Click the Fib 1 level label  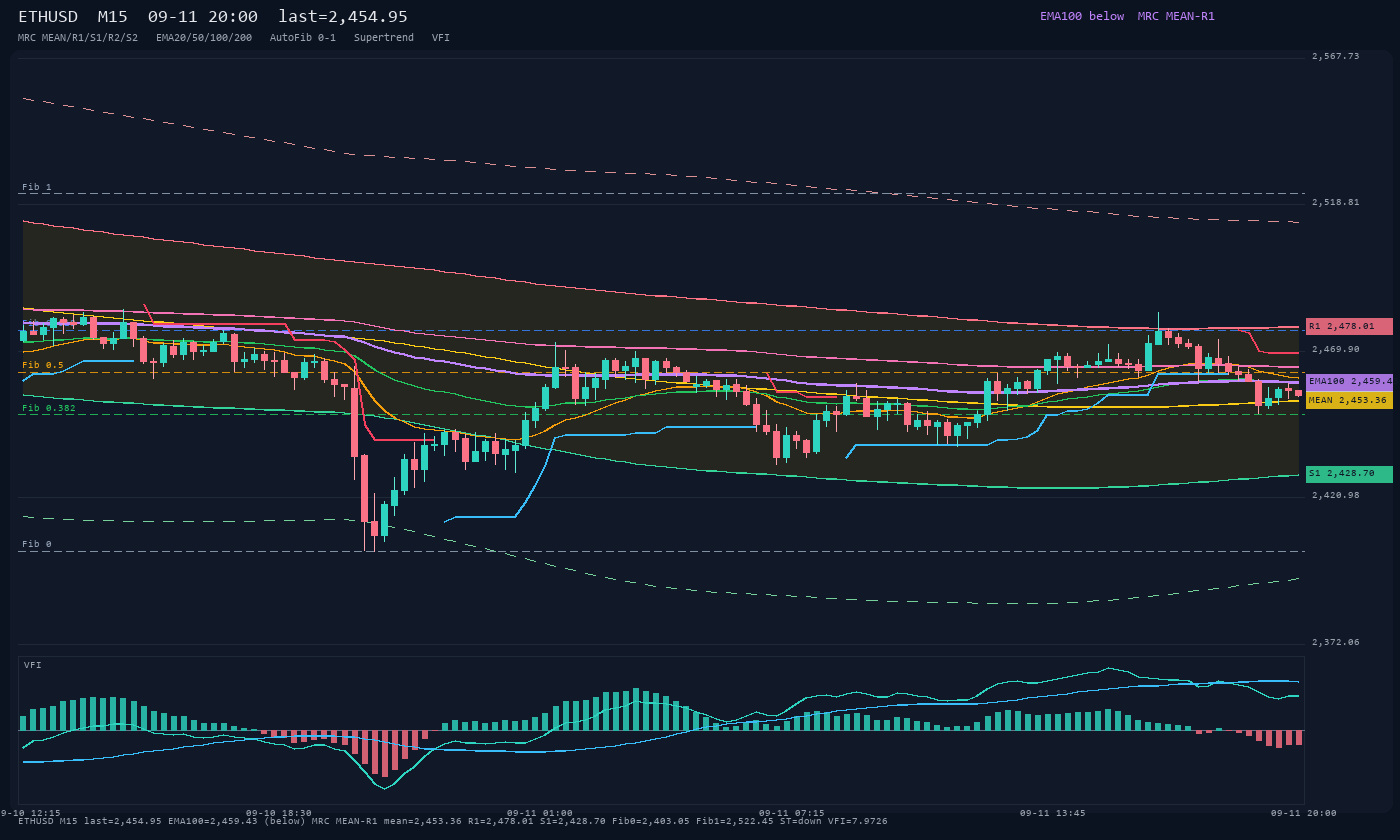click(x=36, y=187)
